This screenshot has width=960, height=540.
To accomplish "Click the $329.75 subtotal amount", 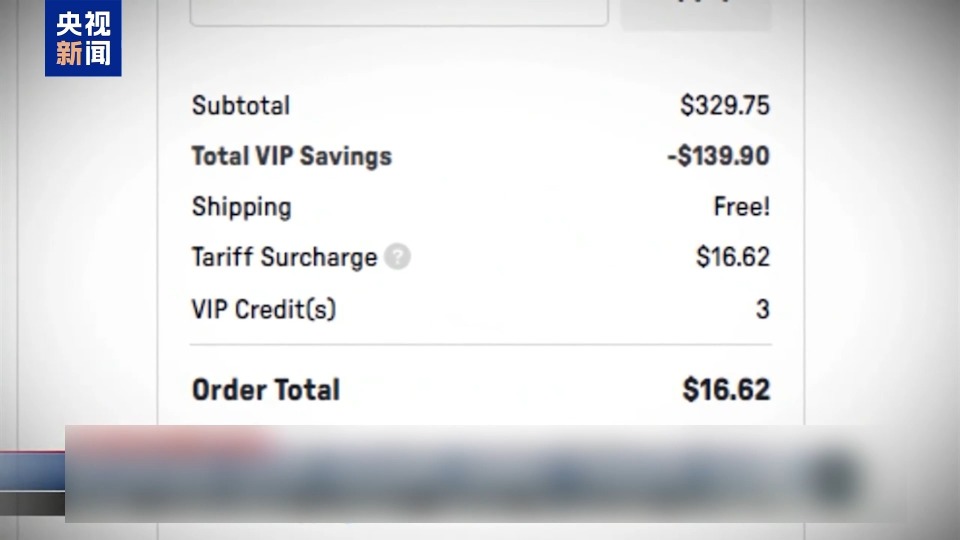I will 725,105.
